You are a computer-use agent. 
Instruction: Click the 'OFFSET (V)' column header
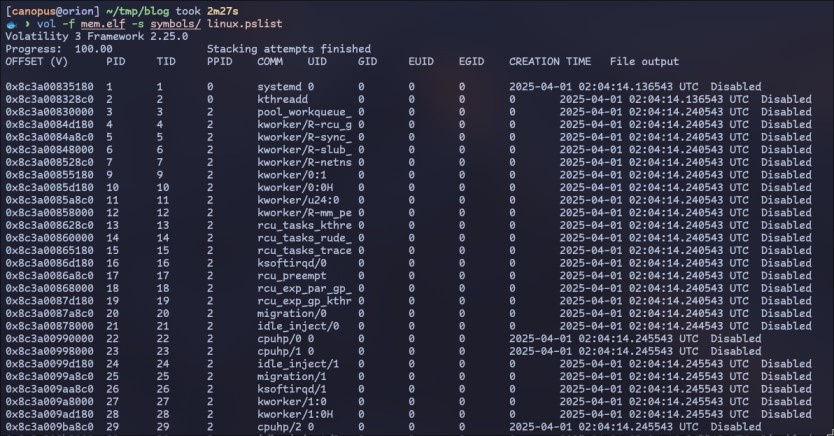click(x=37, y=62)
